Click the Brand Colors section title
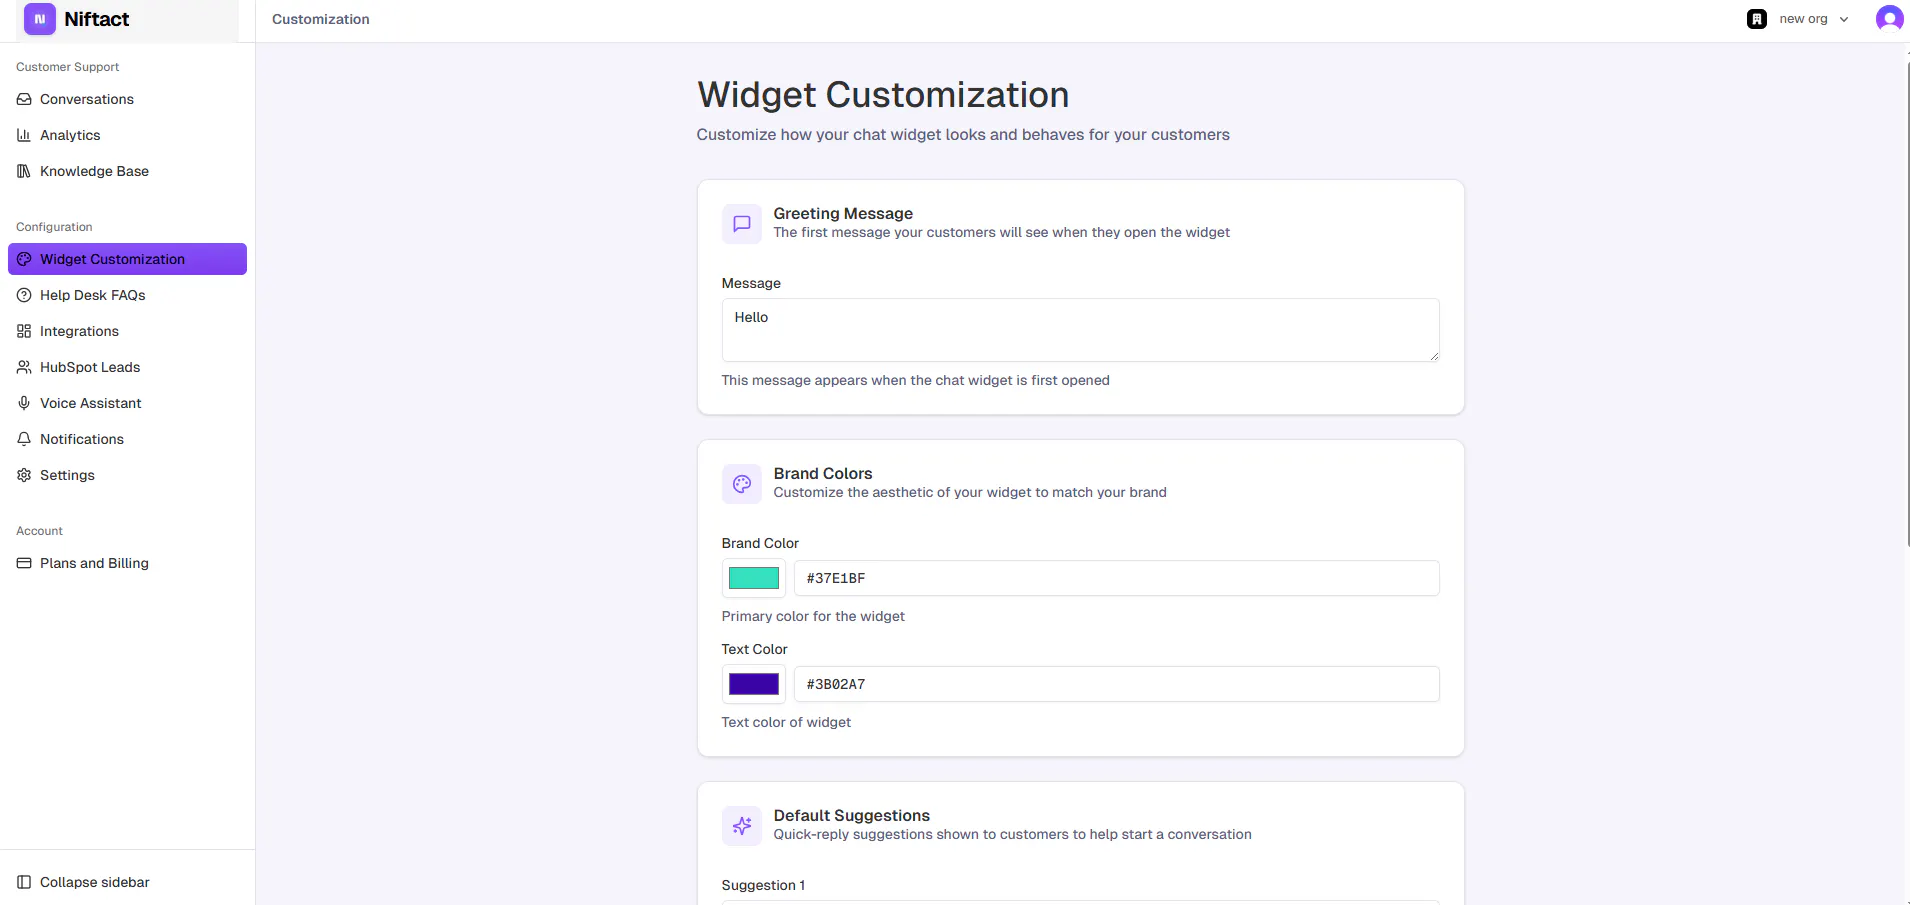Screen dimensions: 1910x905 [823, 473]
